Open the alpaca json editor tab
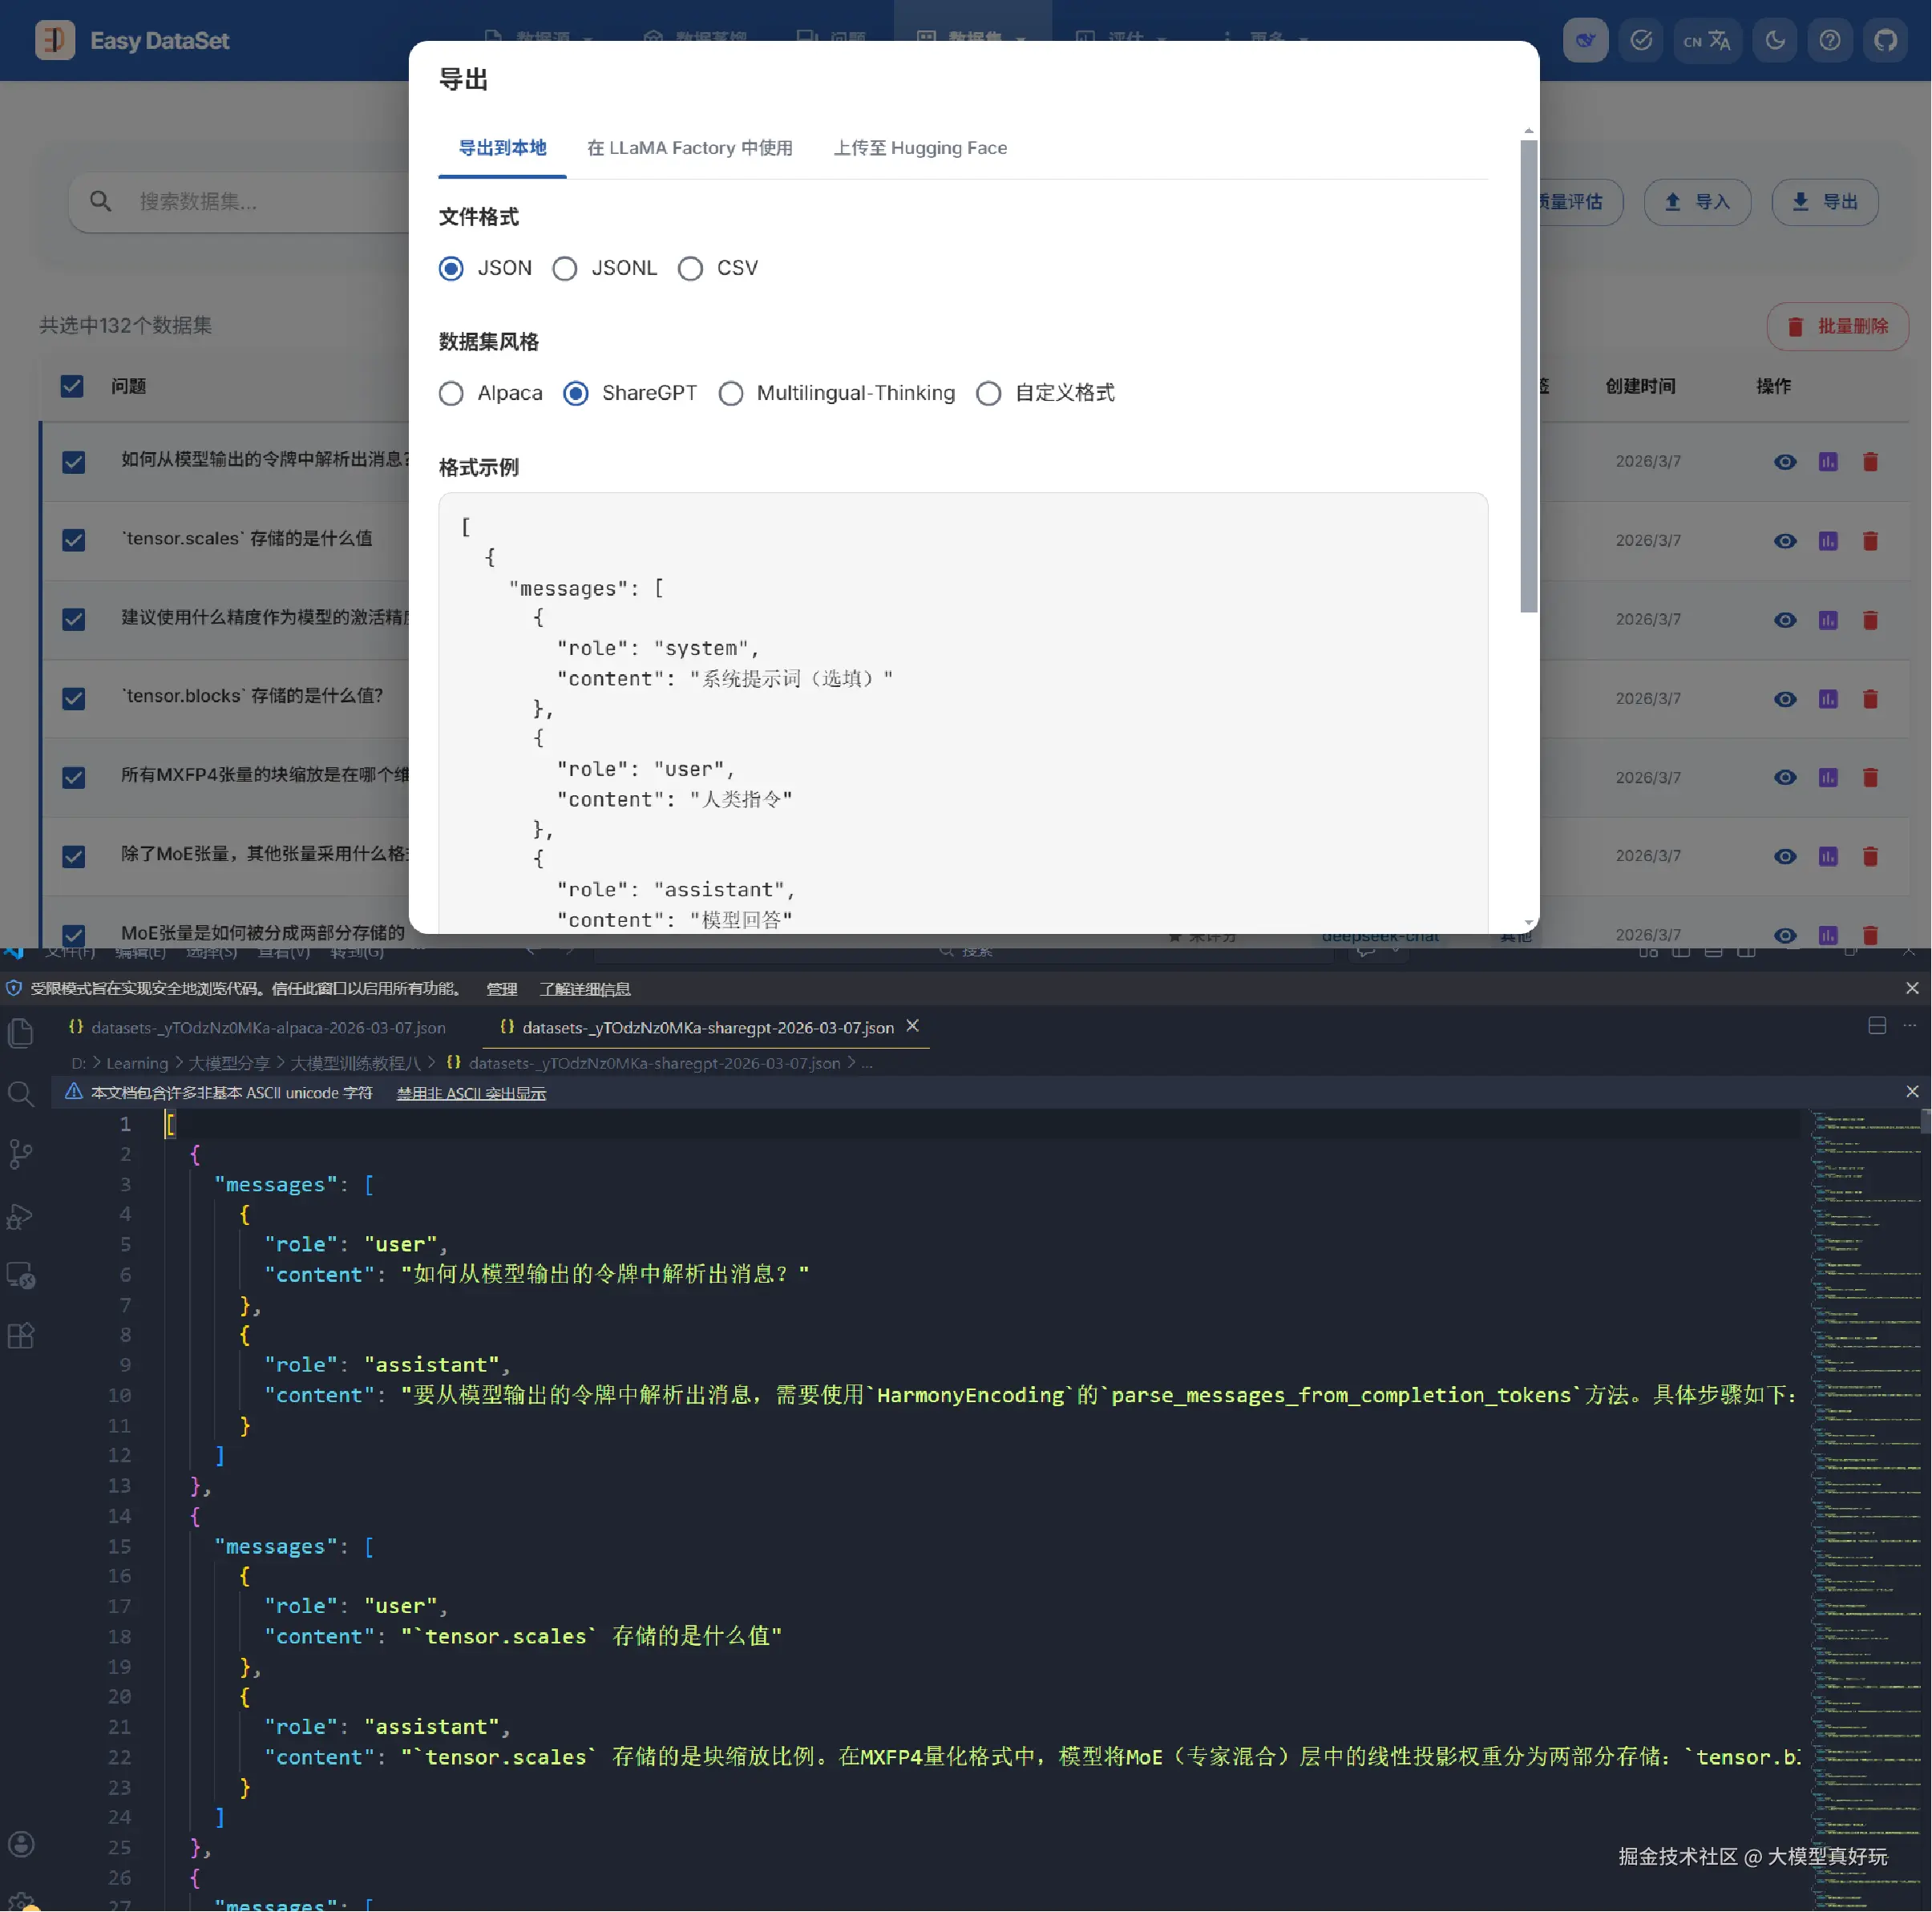This screenshot has width=1932, height=1912. (x=268, y=1028)
